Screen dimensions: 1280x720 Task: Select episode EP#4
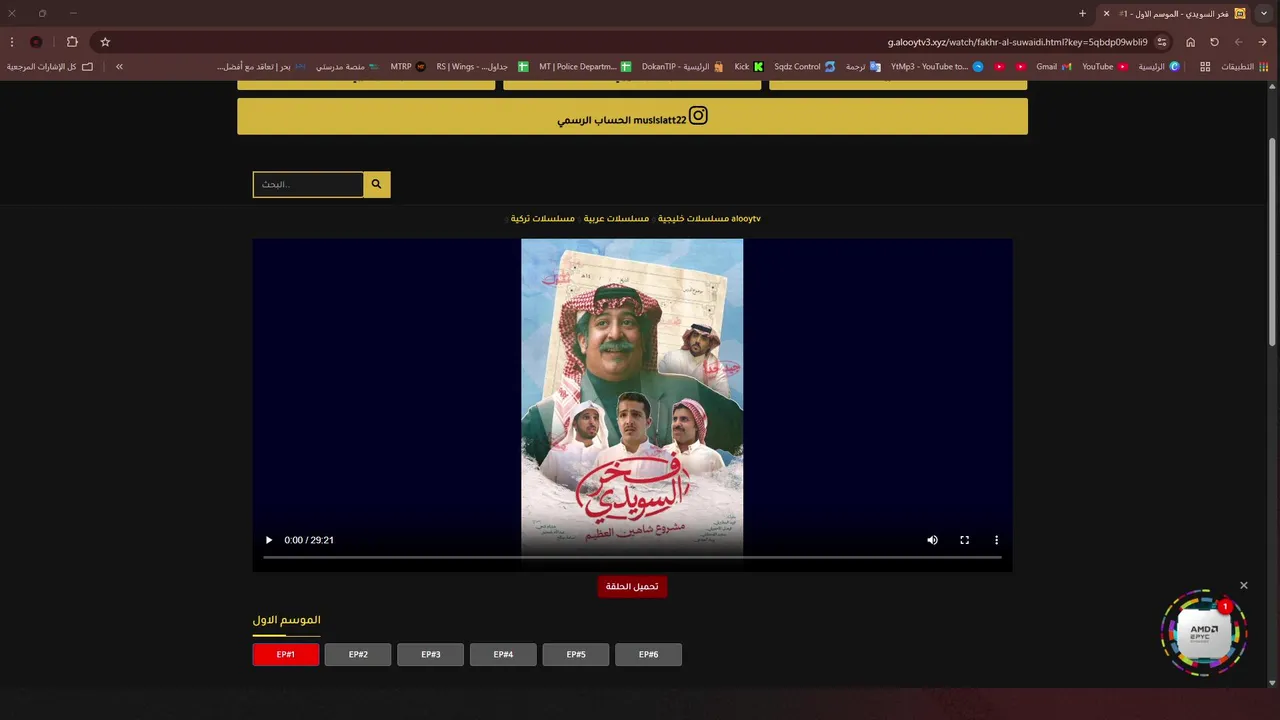503,655
